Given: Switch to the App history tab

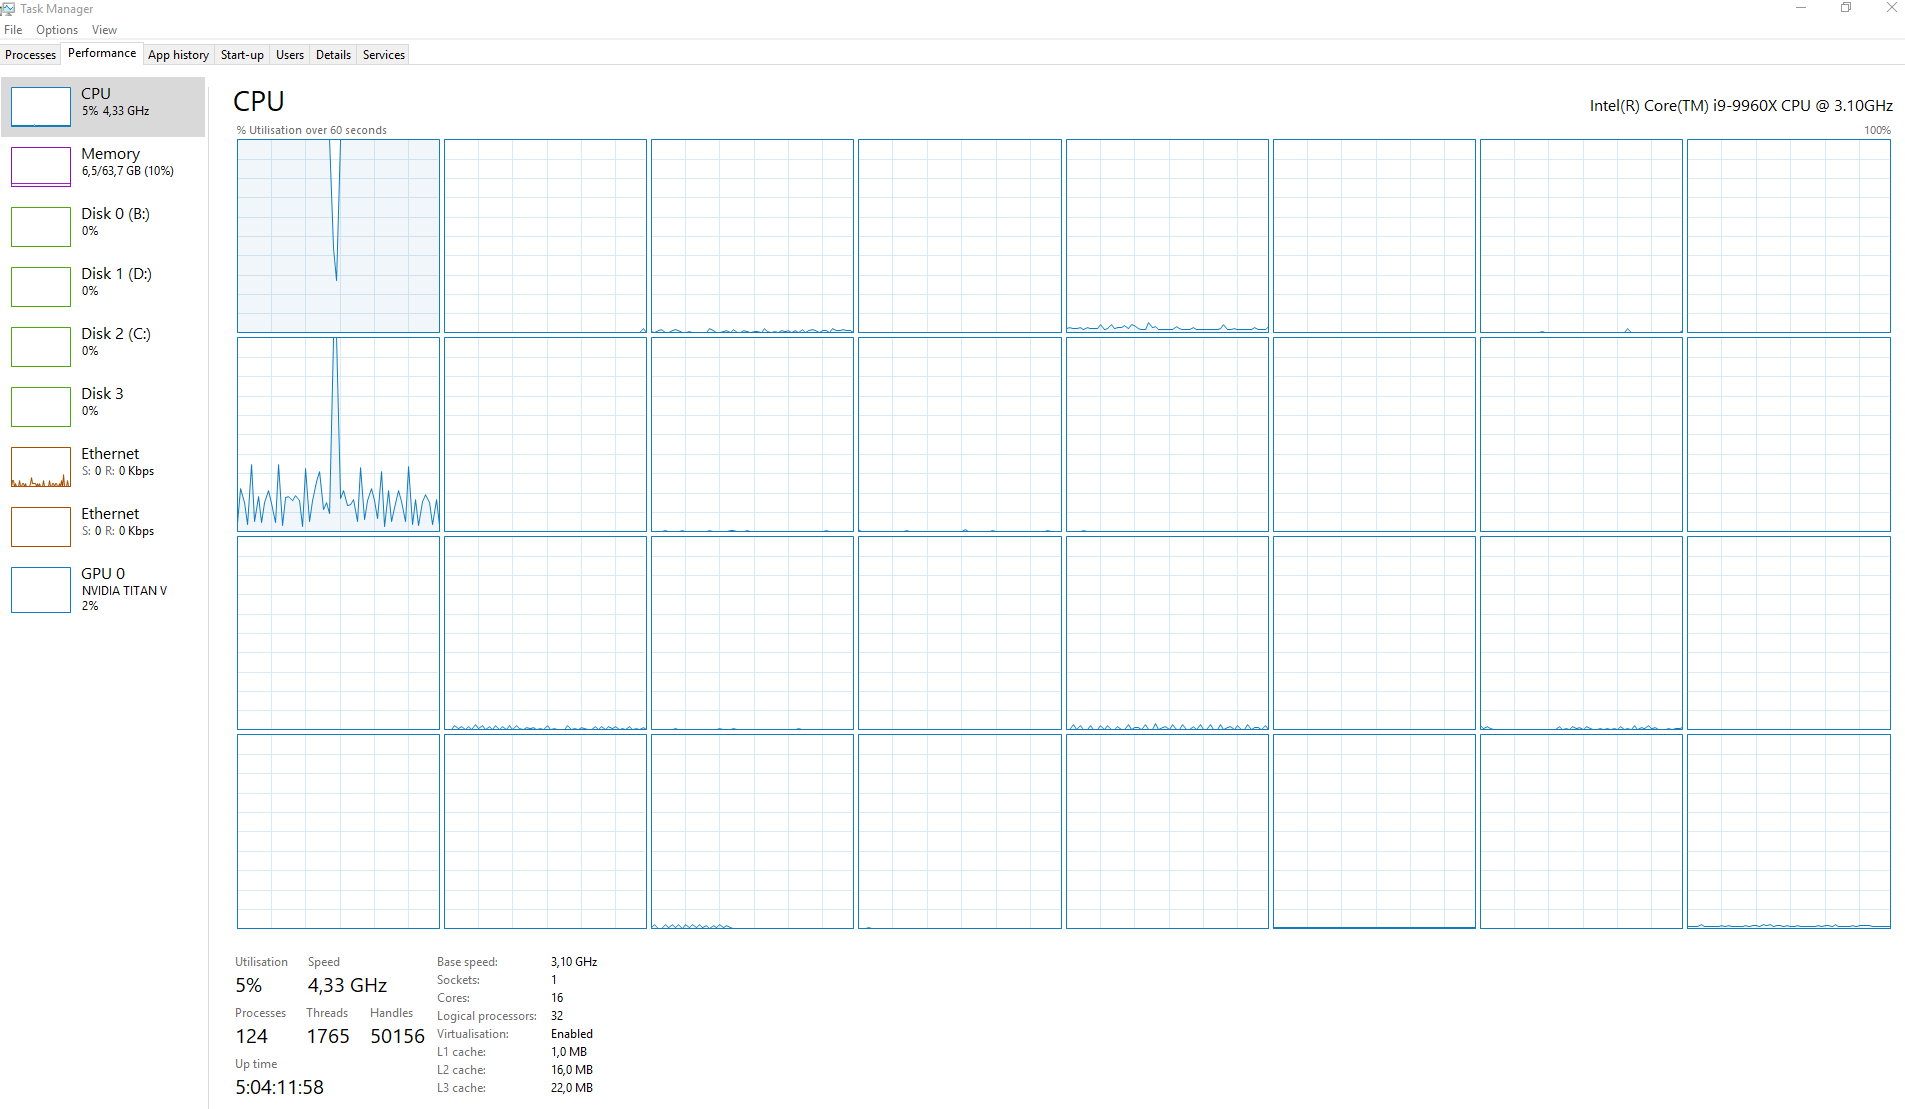Looking at the screenshot, I should pos(178,55).
